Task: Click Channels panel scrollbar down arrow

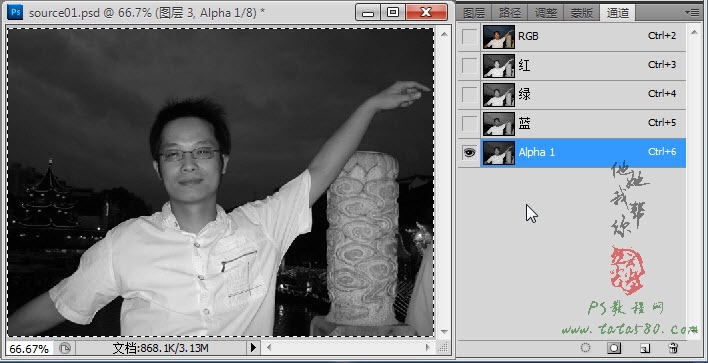Action: coord(694,330)
